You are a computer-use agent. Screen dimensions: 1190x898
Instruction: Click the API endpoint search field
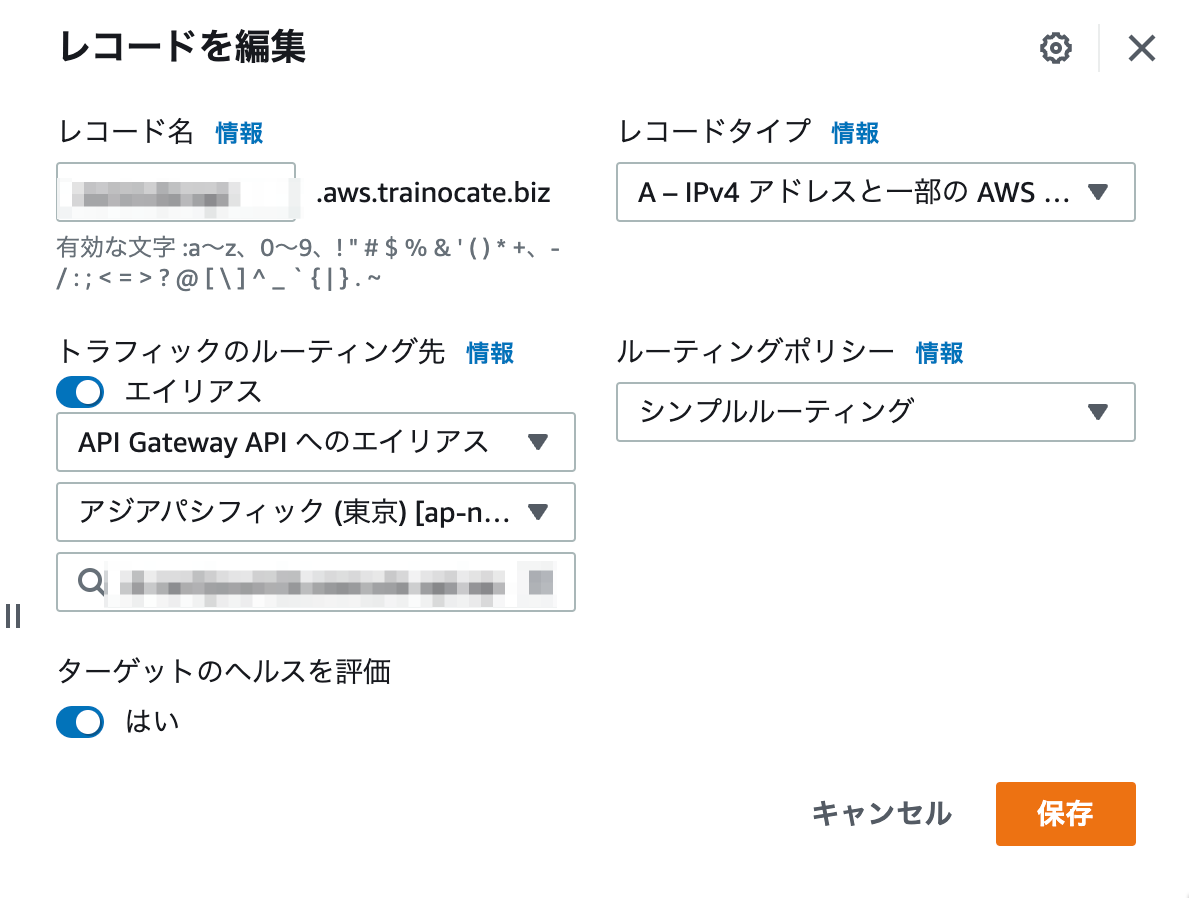point(316,582)
